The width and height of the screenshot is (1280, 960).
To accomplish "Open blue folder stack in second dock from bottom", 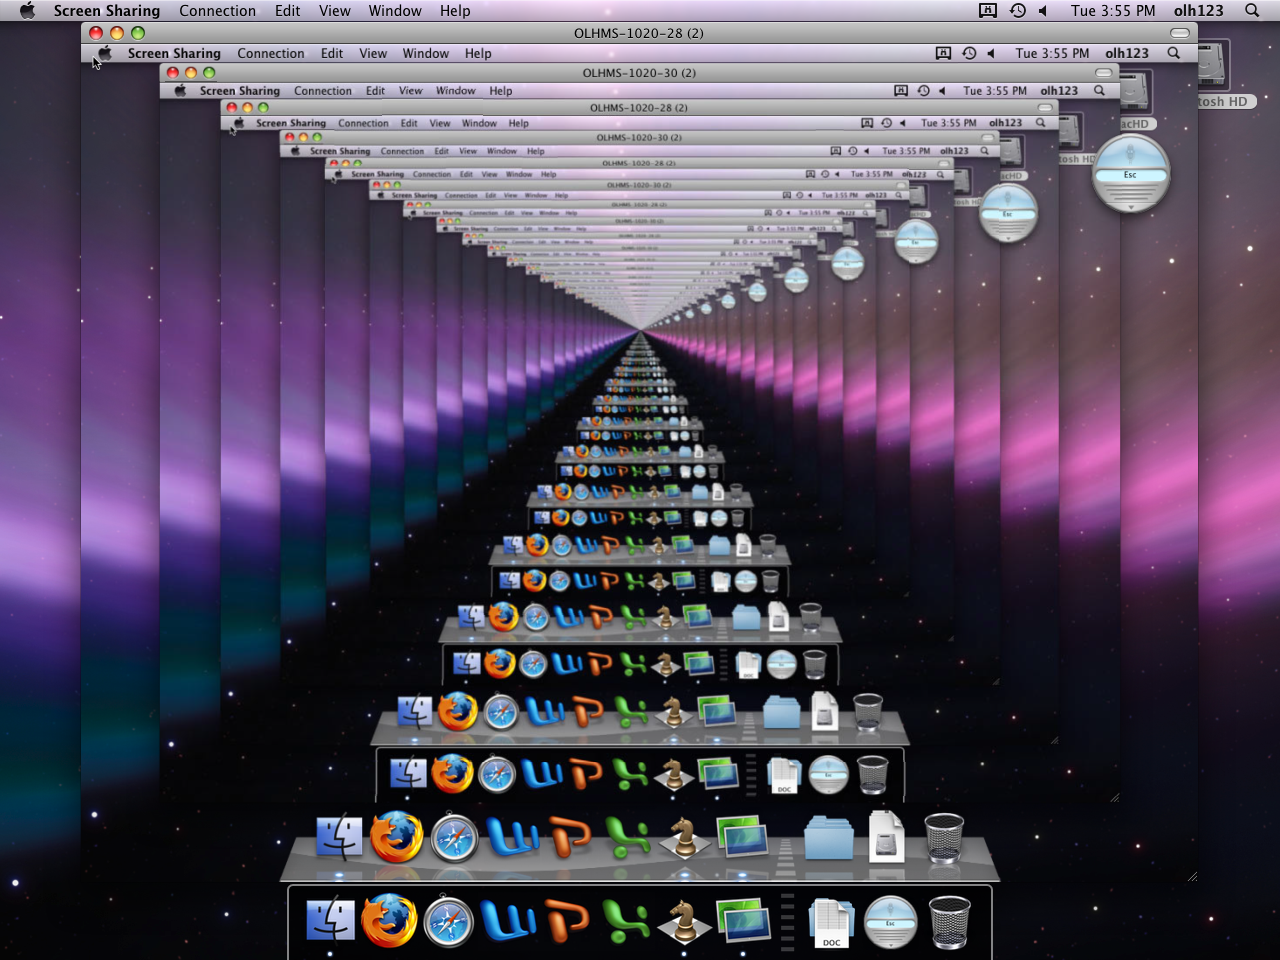I will point(829,838).
